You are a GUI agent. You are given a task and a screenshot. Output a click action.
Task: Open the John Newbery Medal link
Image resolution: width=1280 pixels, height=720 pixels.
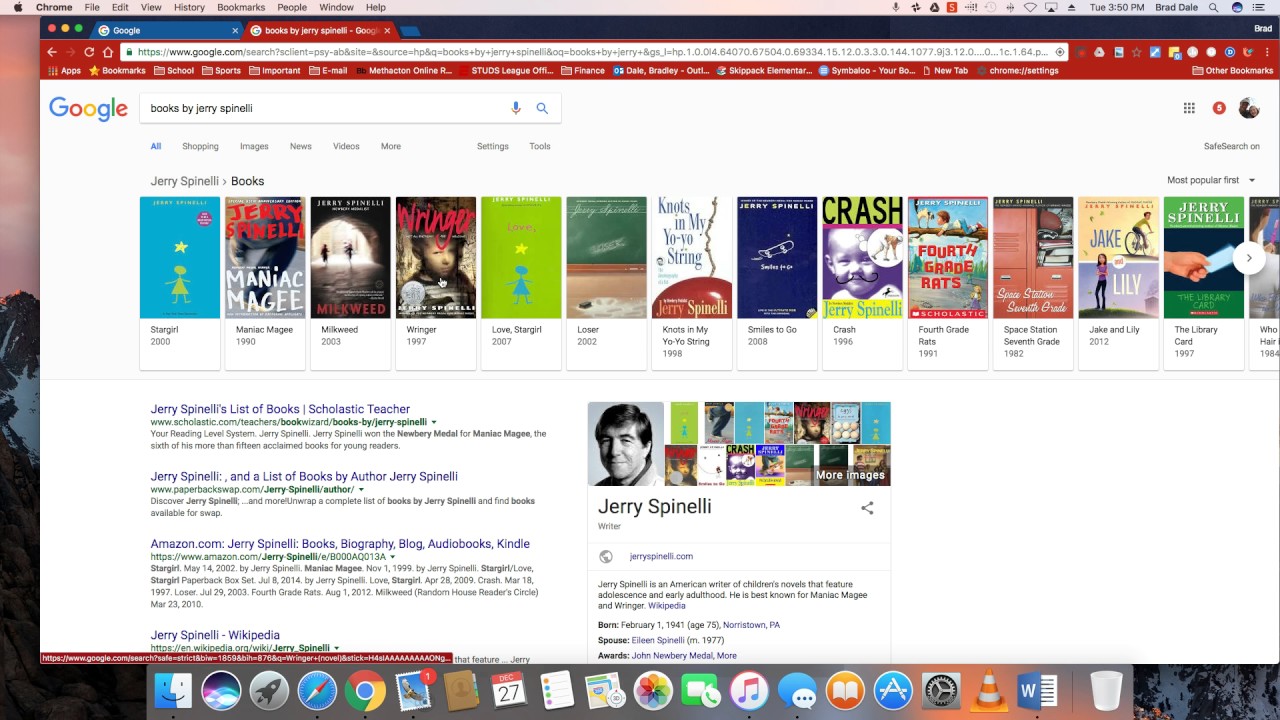pos(672,656)
